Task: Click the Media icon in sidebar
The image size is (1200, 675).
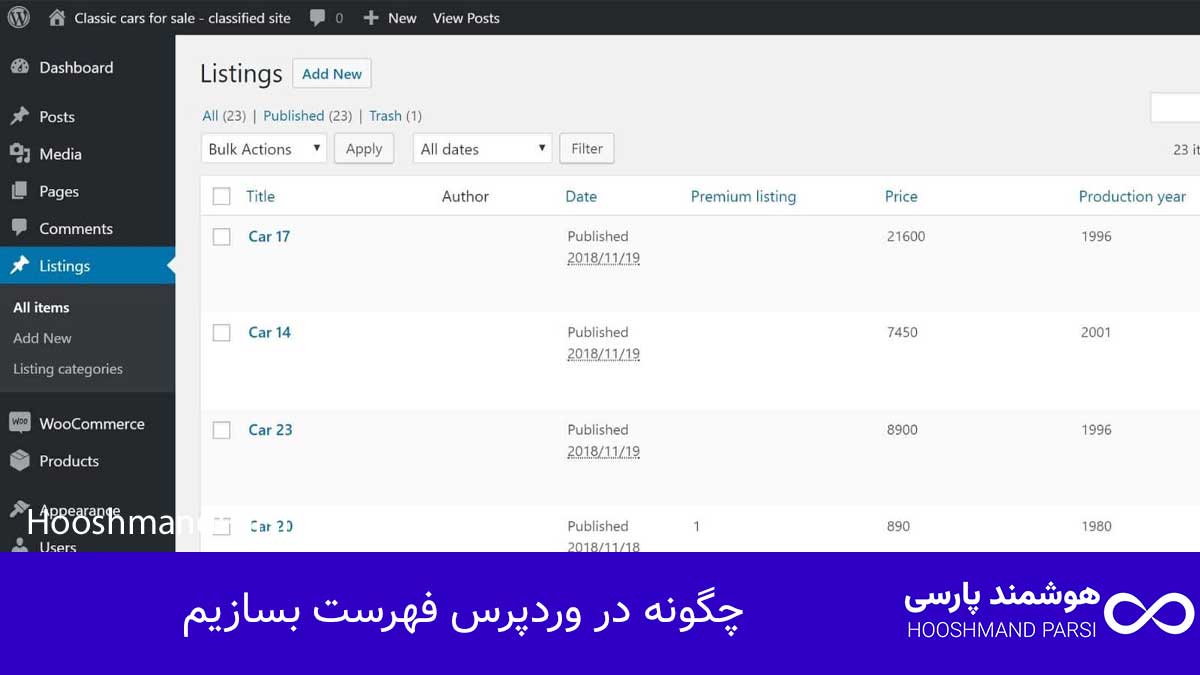Action: click(x=19, y=153)
